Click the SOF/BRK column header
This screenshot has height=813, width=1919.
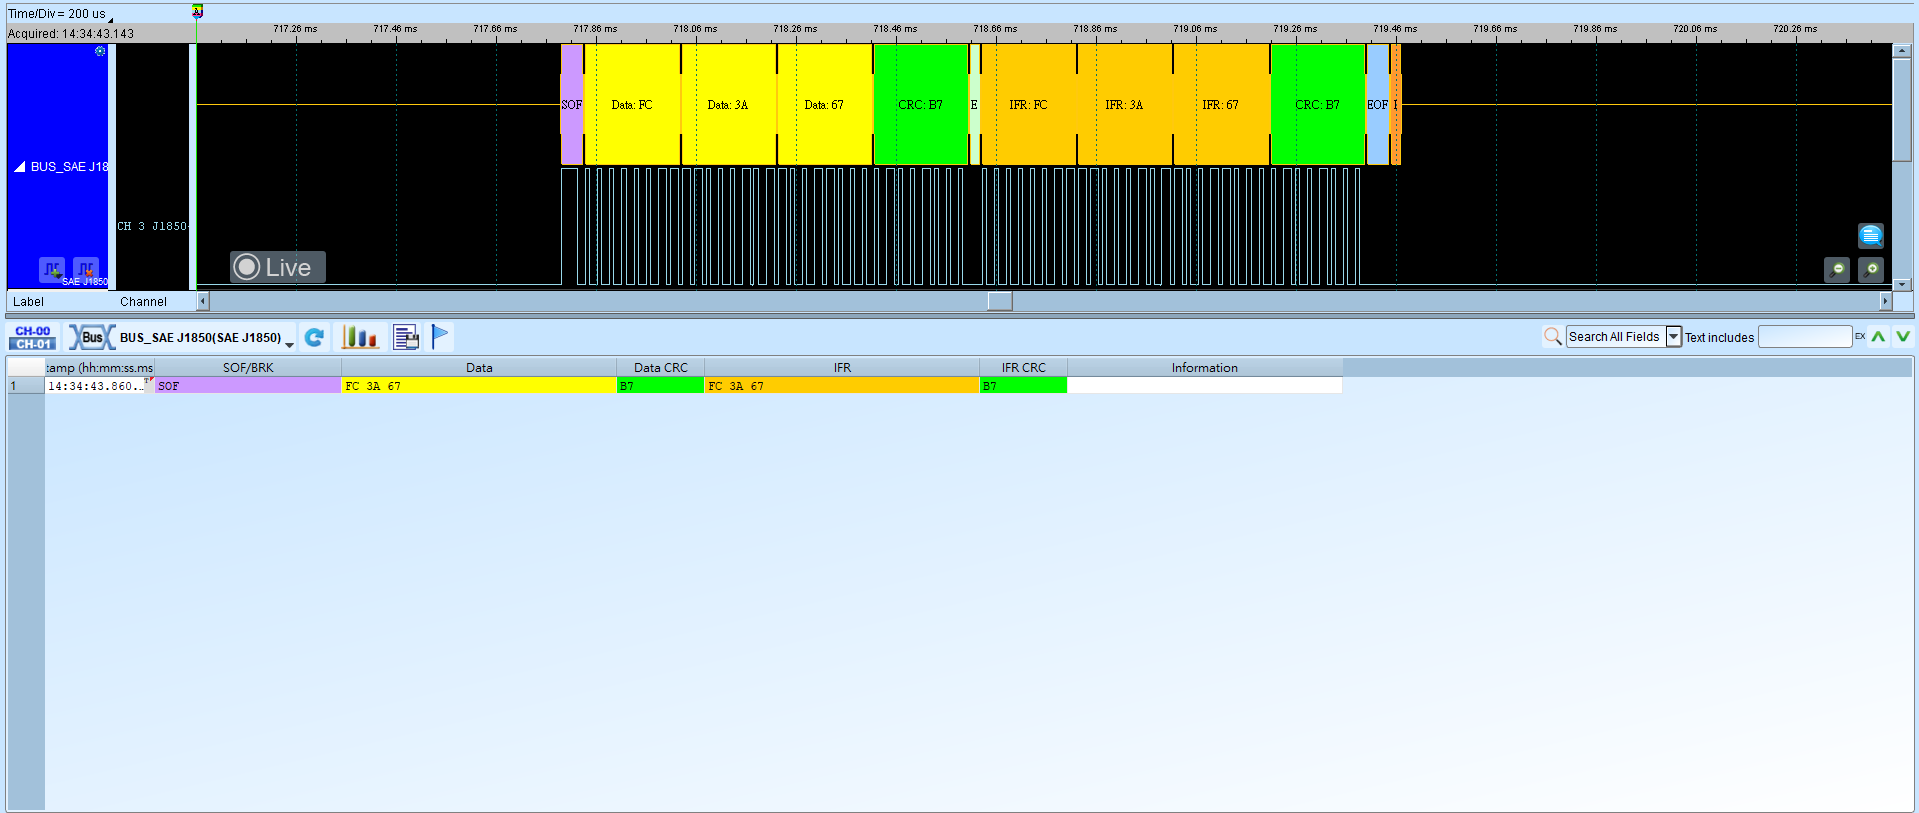[248, 367]
